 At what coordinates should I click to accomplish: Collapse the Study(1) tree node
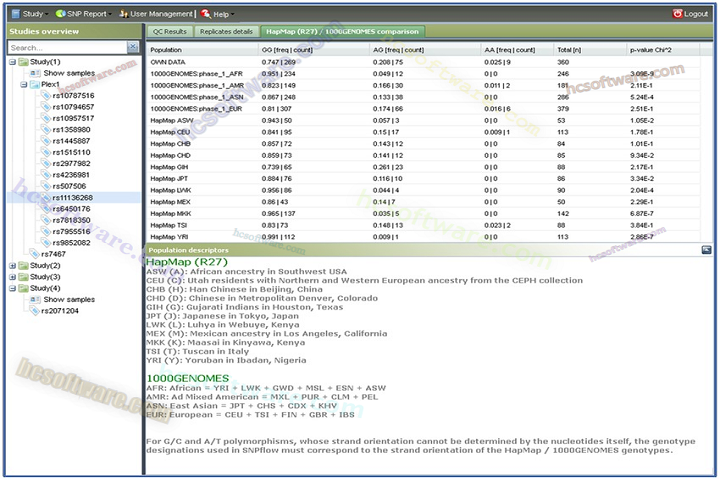pyautogui.click(x=12, y=62)
